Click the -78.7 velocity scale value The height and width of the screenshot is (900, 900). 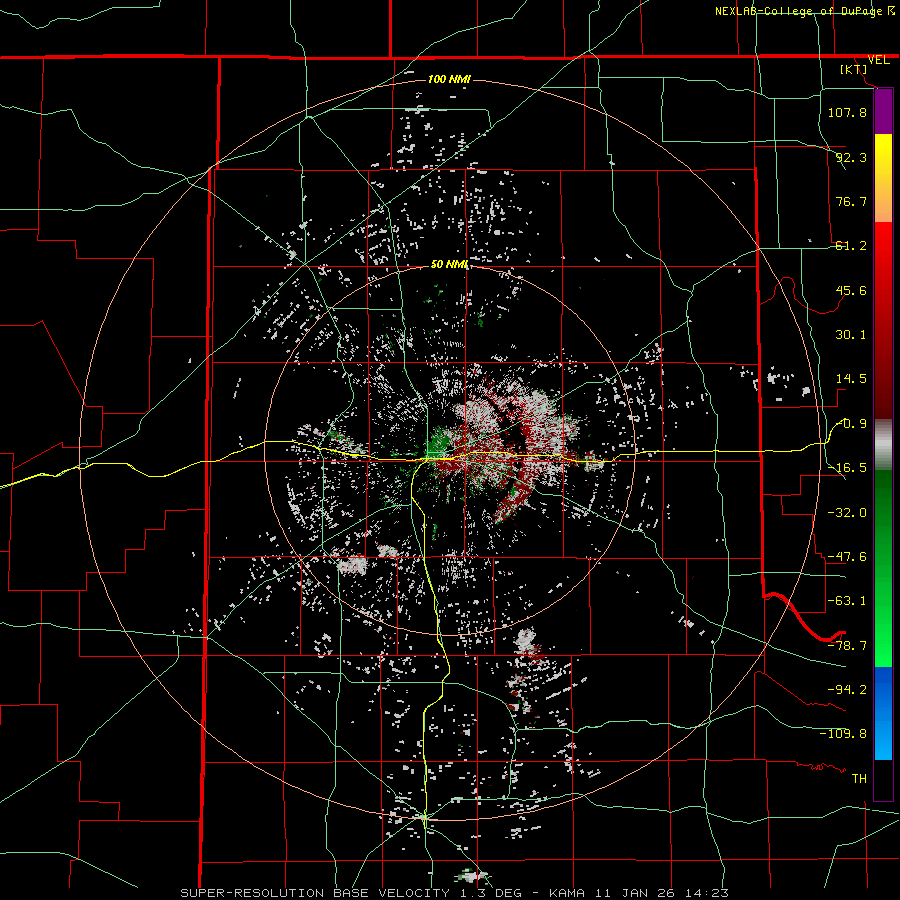pos(847,646)
